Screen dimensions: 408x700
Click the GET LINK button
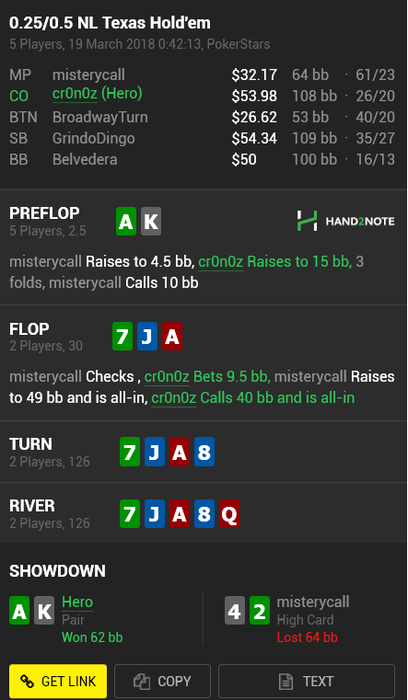[58, 681]
